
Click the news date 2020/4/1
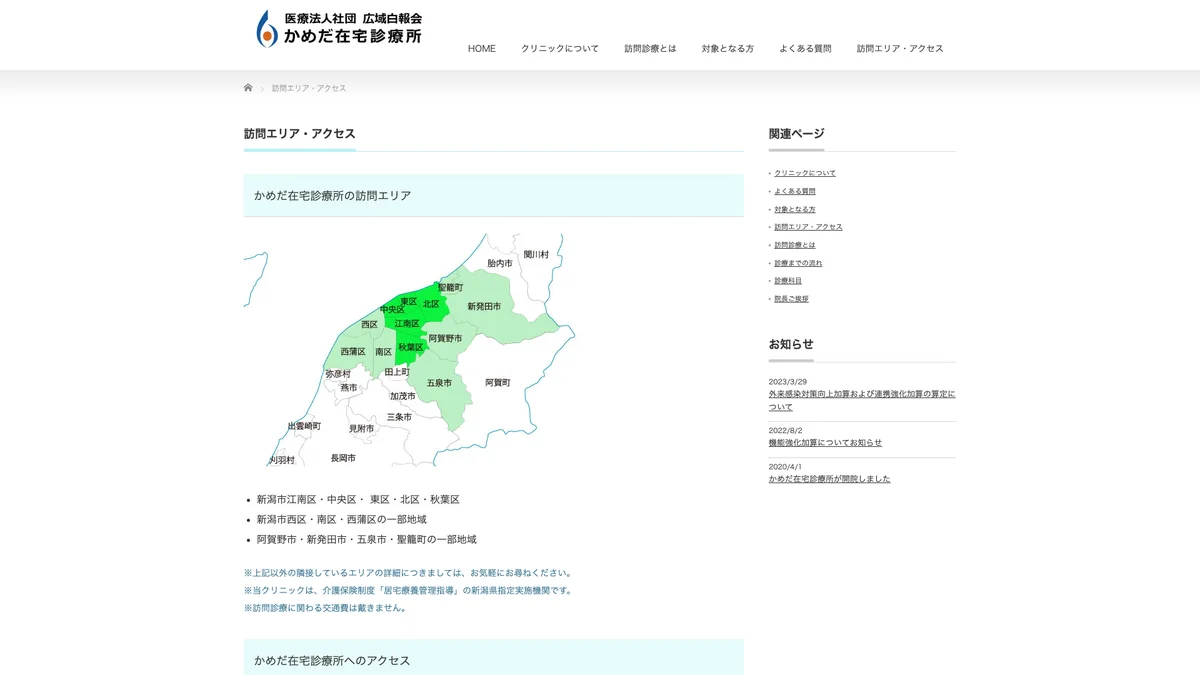pos(786,466)
